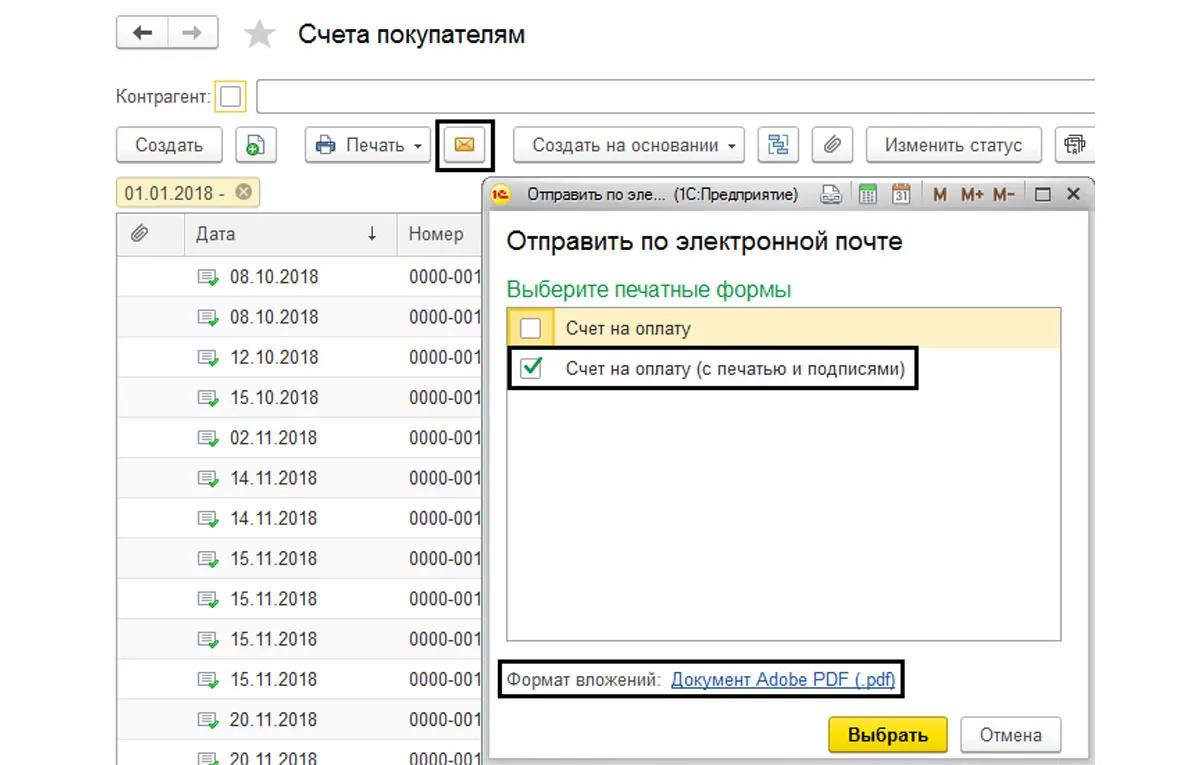Add page to favorites with star icon

[x=260, y=36]
